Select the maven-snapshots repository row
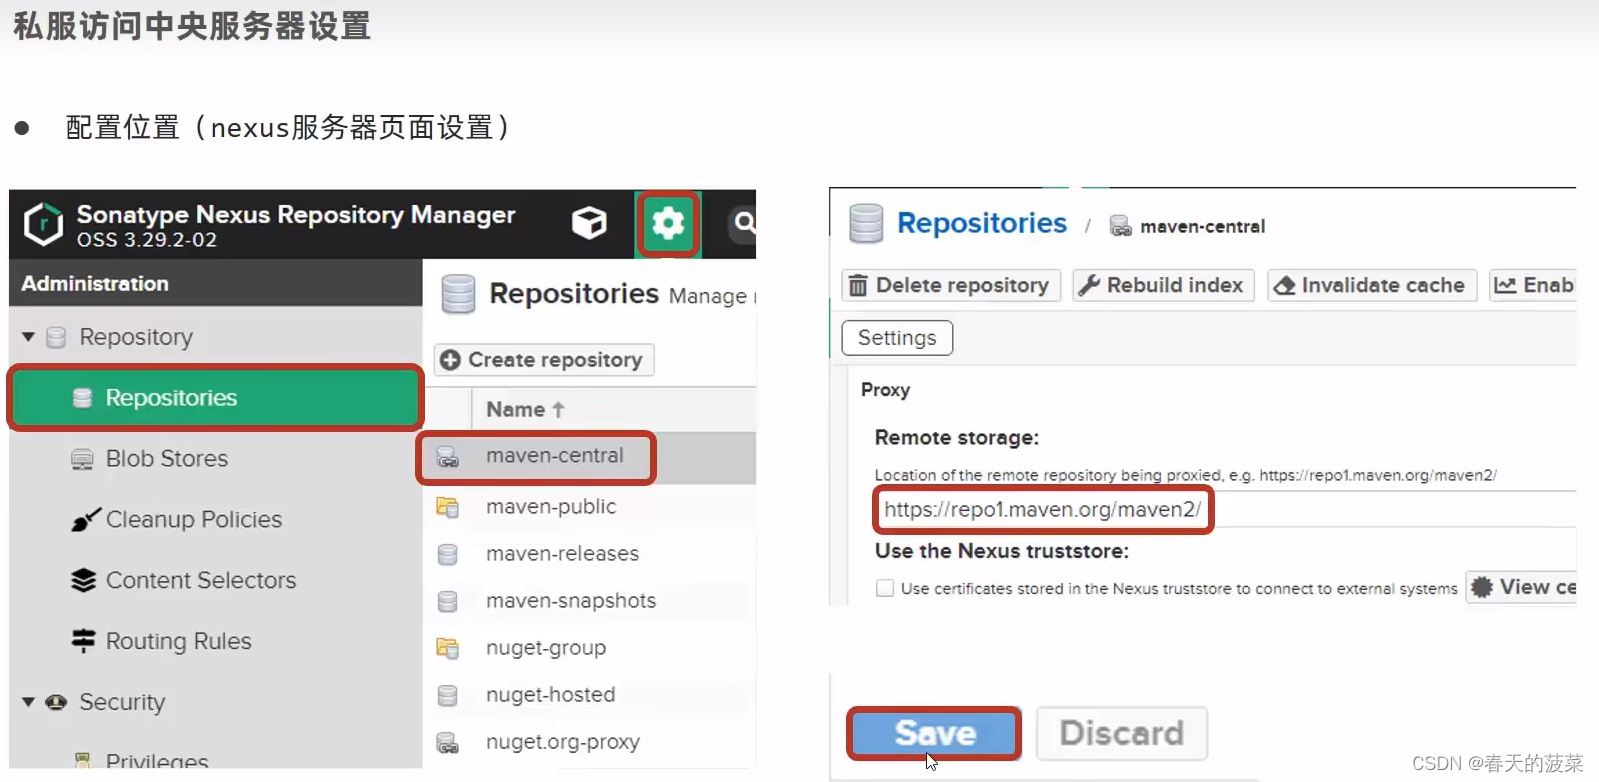 589,601
